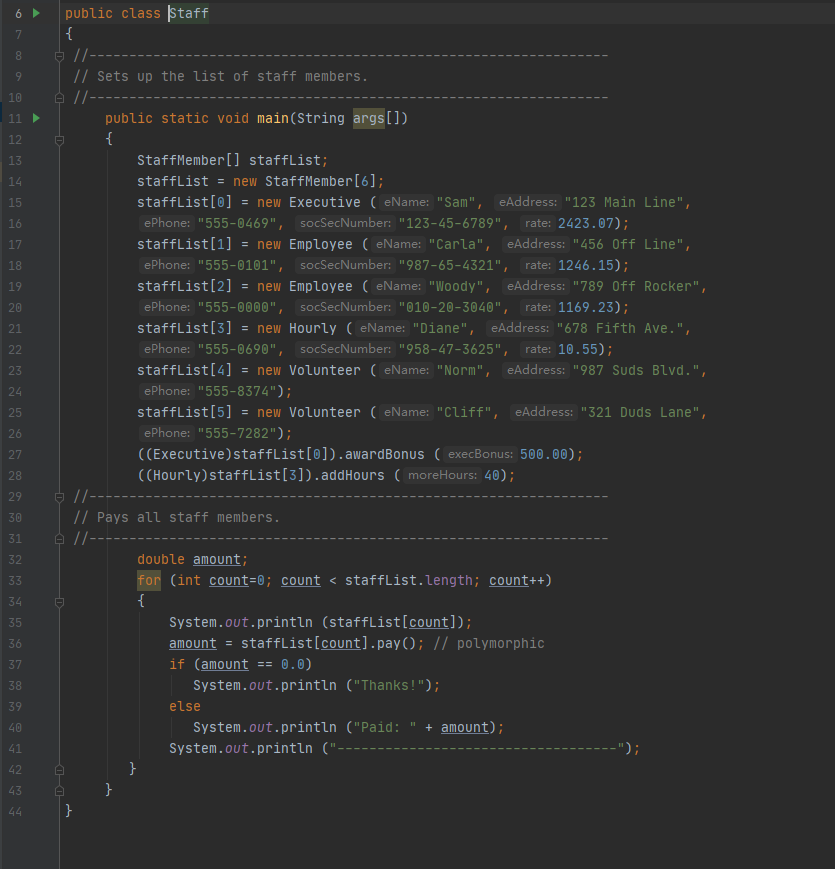
Task: Click the highlighted 'for' keyword
Action: pyautogui.click(x=147, y=580)
